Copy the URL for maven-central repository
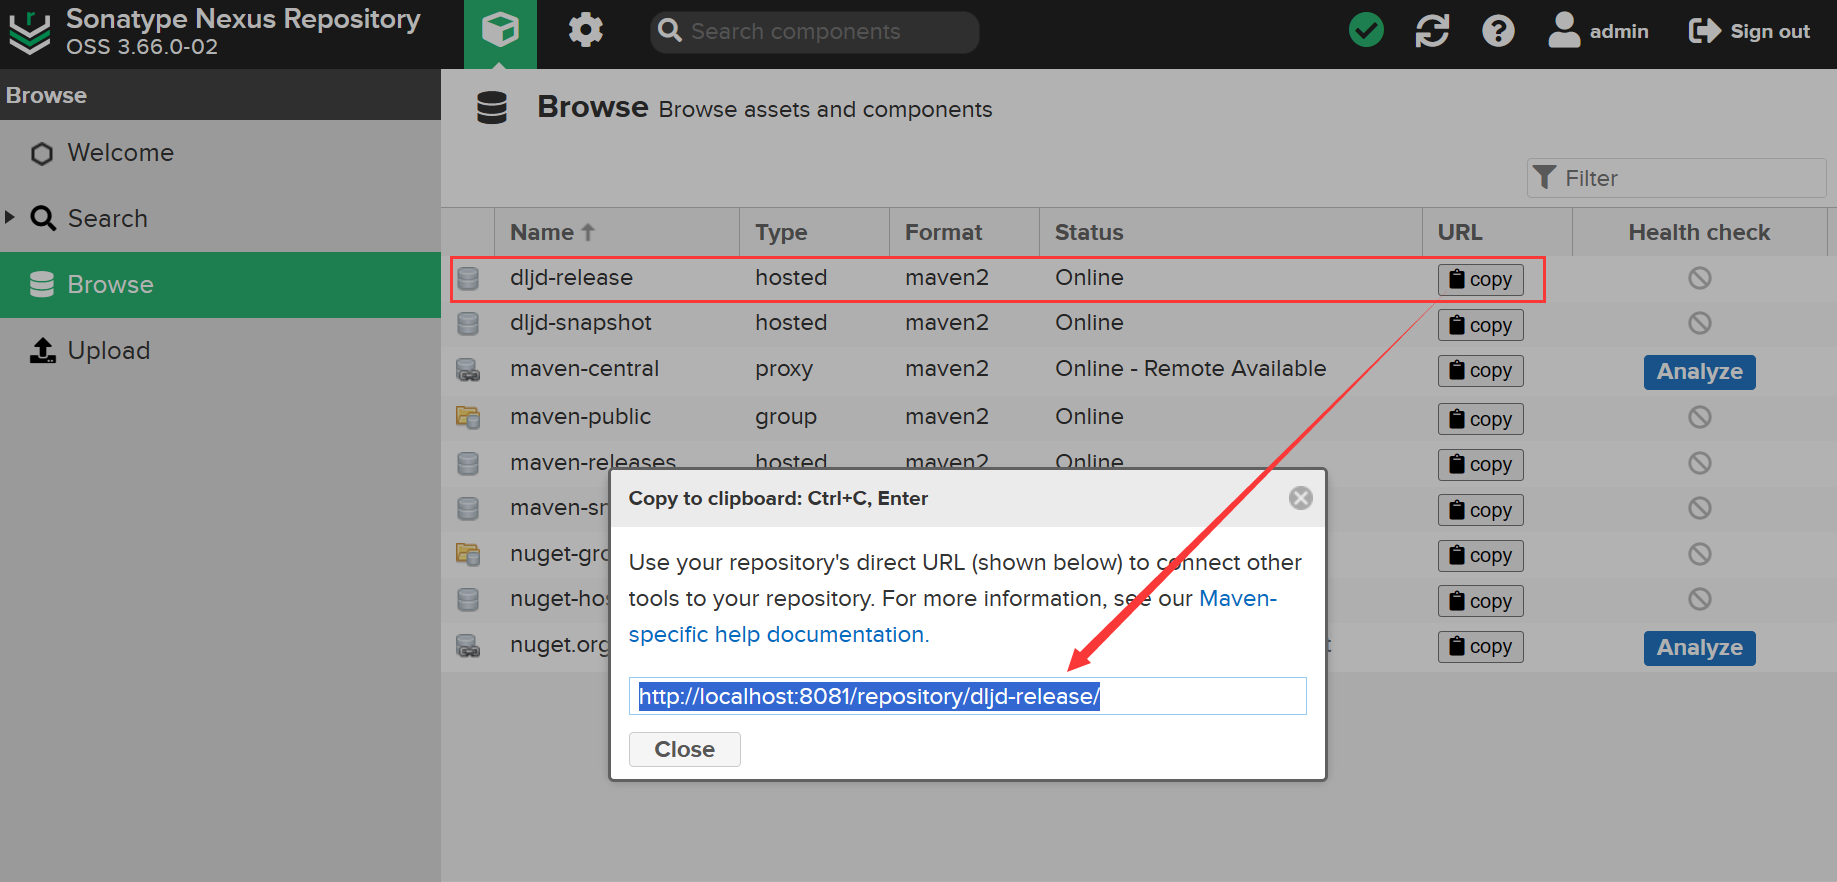The height and width of the screenshot is (882, 1837). tap(1480, 371)
